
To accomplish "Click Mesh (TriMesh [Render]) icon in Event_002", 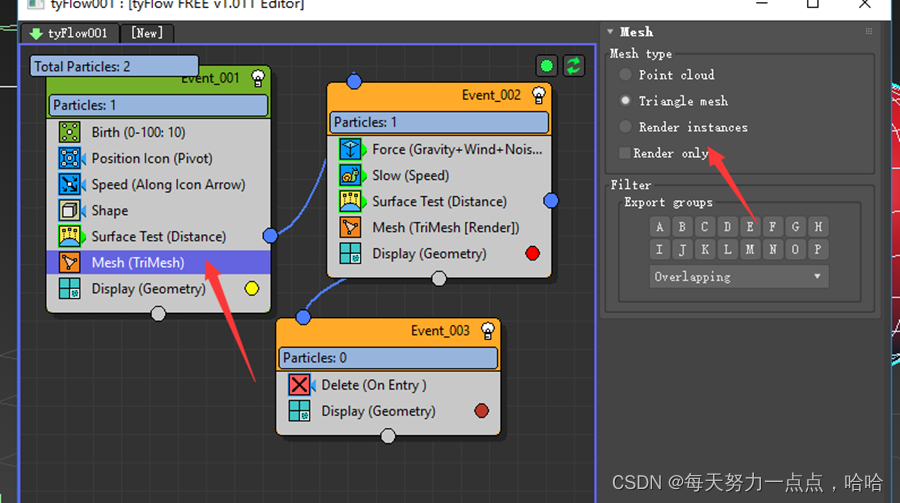I will (350, 227).
